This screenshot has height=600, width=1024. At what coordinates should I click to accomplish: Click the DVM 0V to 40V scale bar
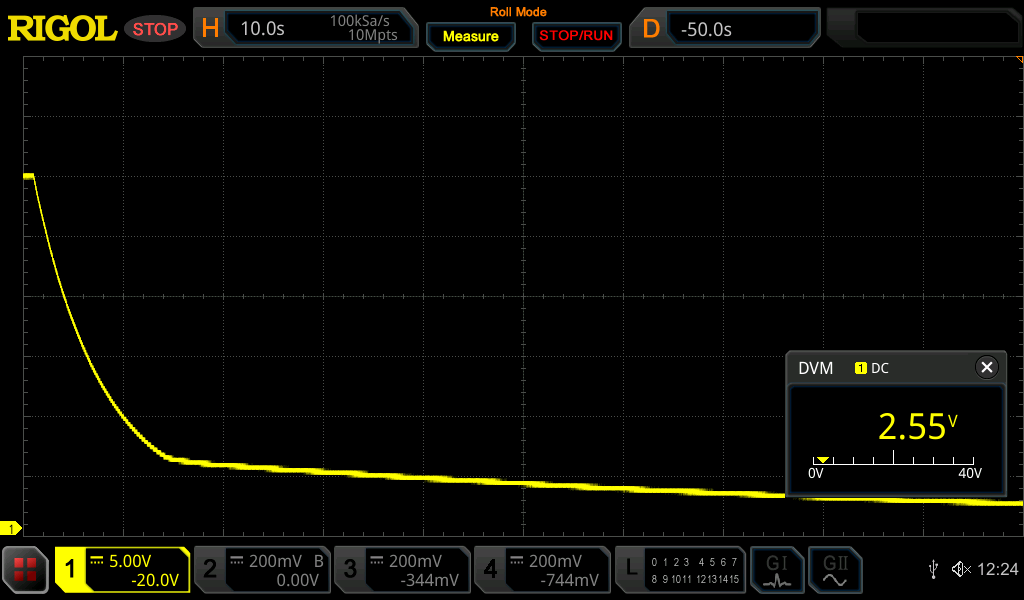pos(892,461)
